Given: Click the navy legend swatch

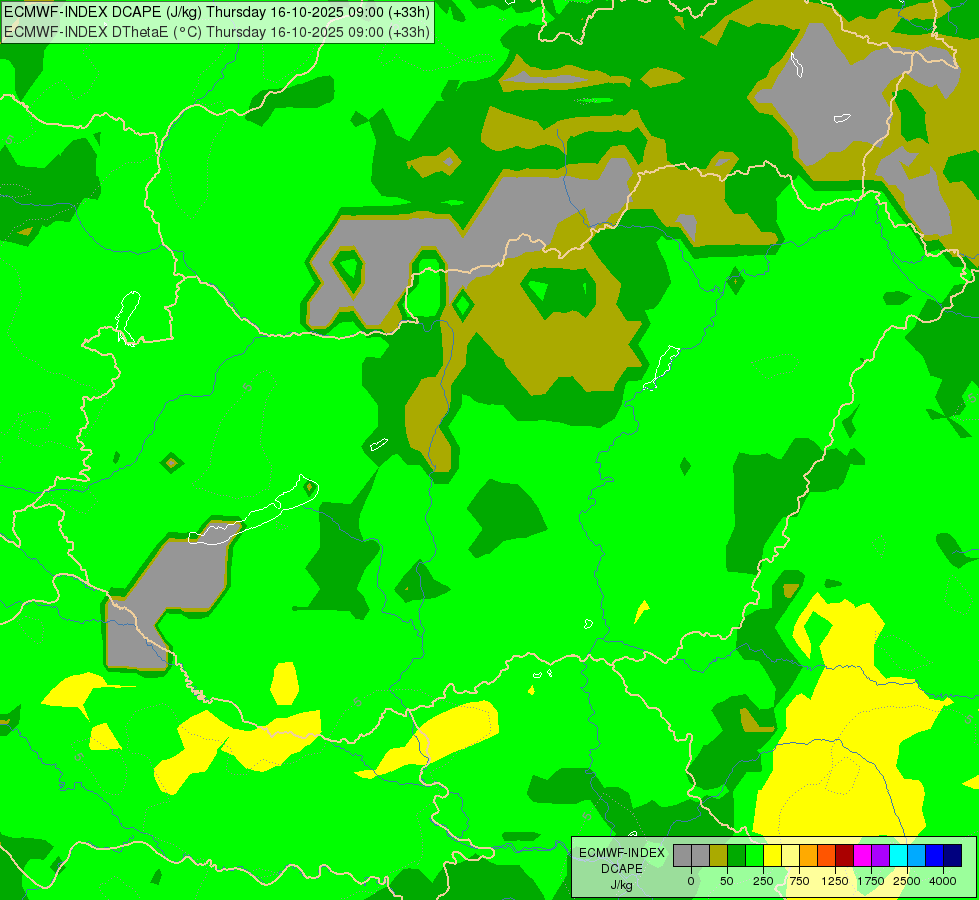Looking at the screenshot, I should coord(953,856).
